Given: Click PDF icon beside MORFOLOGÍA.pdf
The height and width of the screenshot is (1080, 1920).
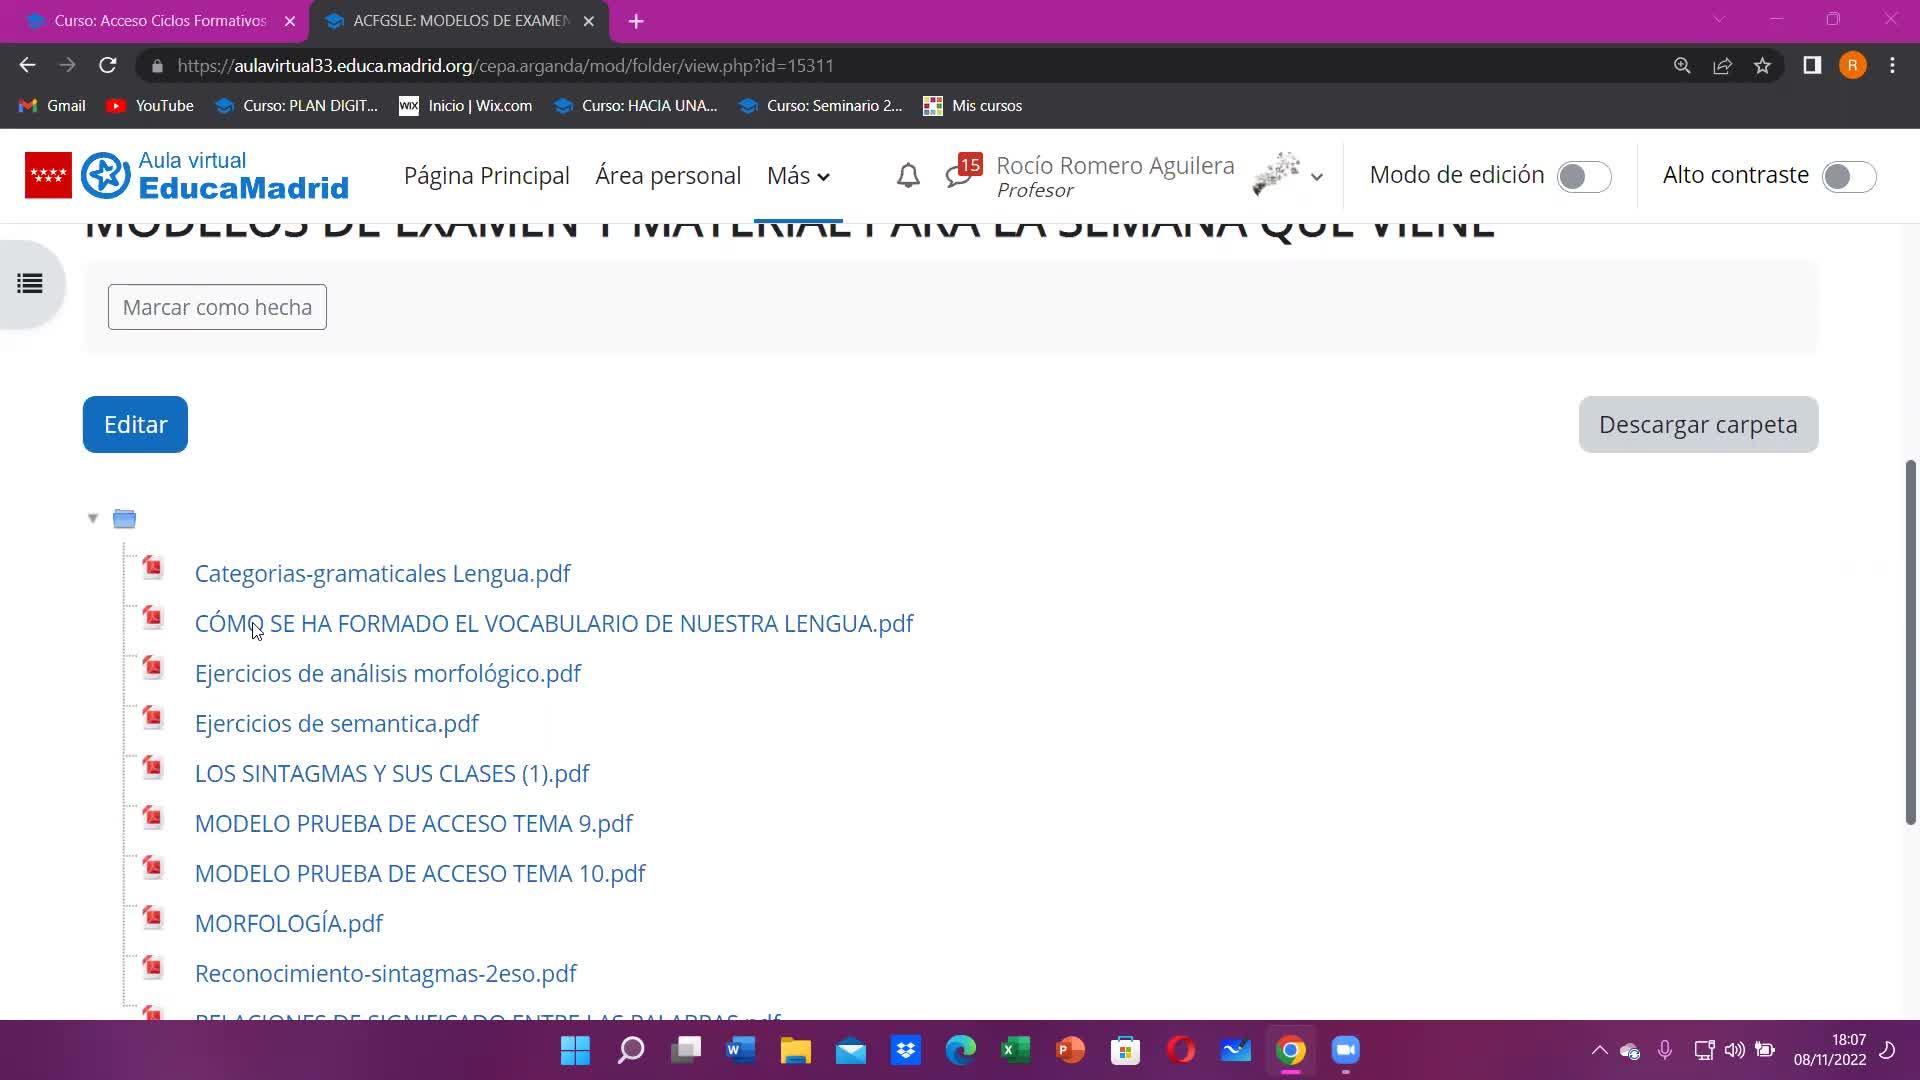Looking at the screenshot, I should tap(153, 918).
